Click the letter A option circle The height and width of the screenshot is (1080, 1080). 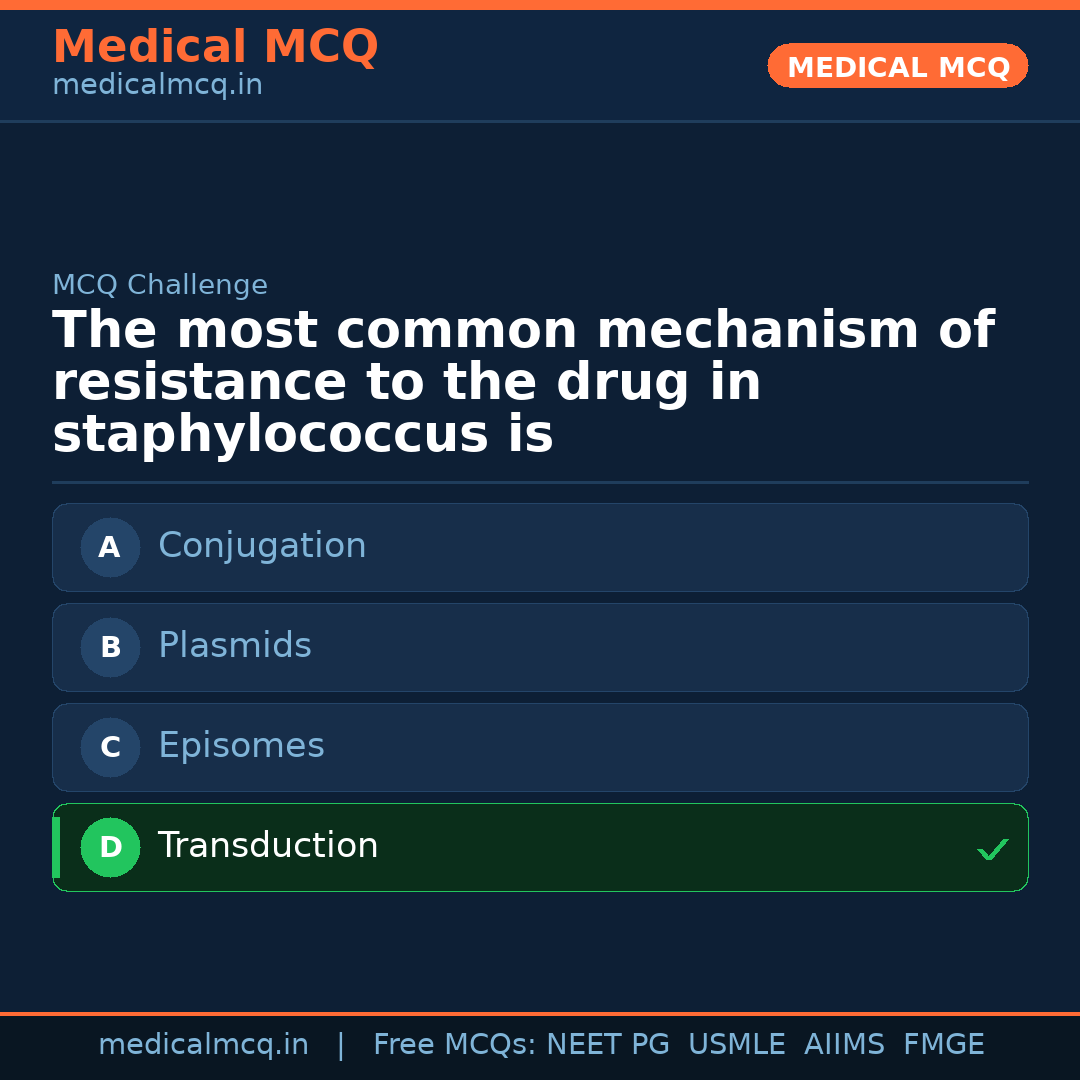click(110, 547)
